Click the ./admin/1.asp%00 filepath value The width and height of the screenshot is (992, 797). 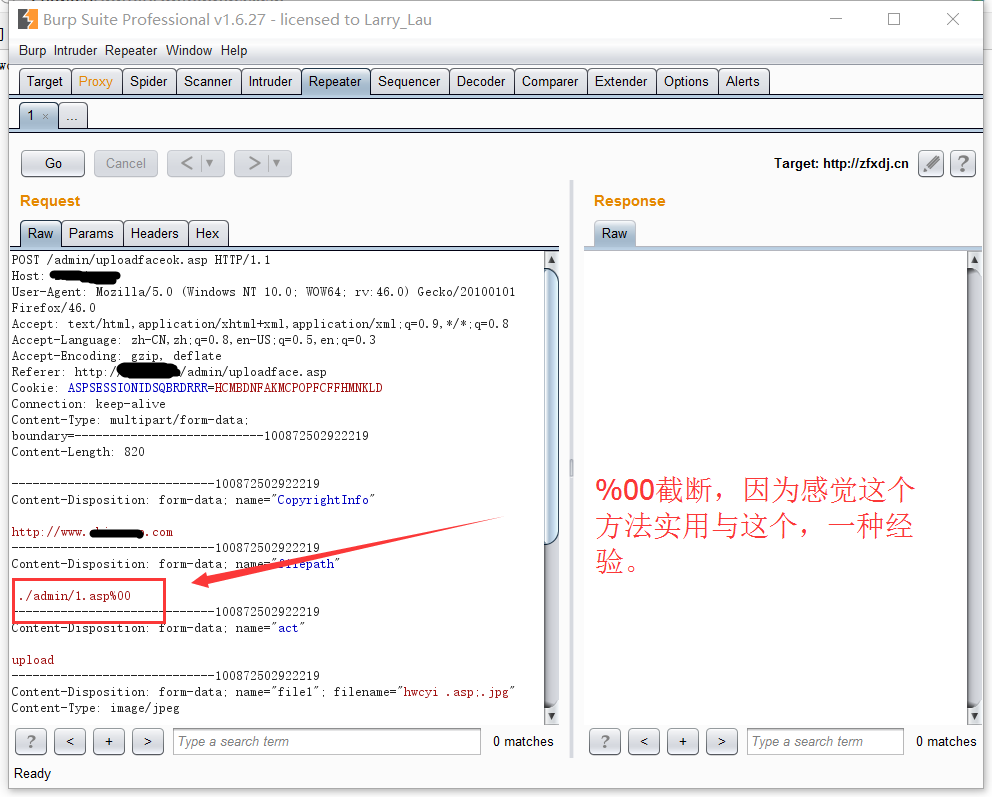click(75, 596)
